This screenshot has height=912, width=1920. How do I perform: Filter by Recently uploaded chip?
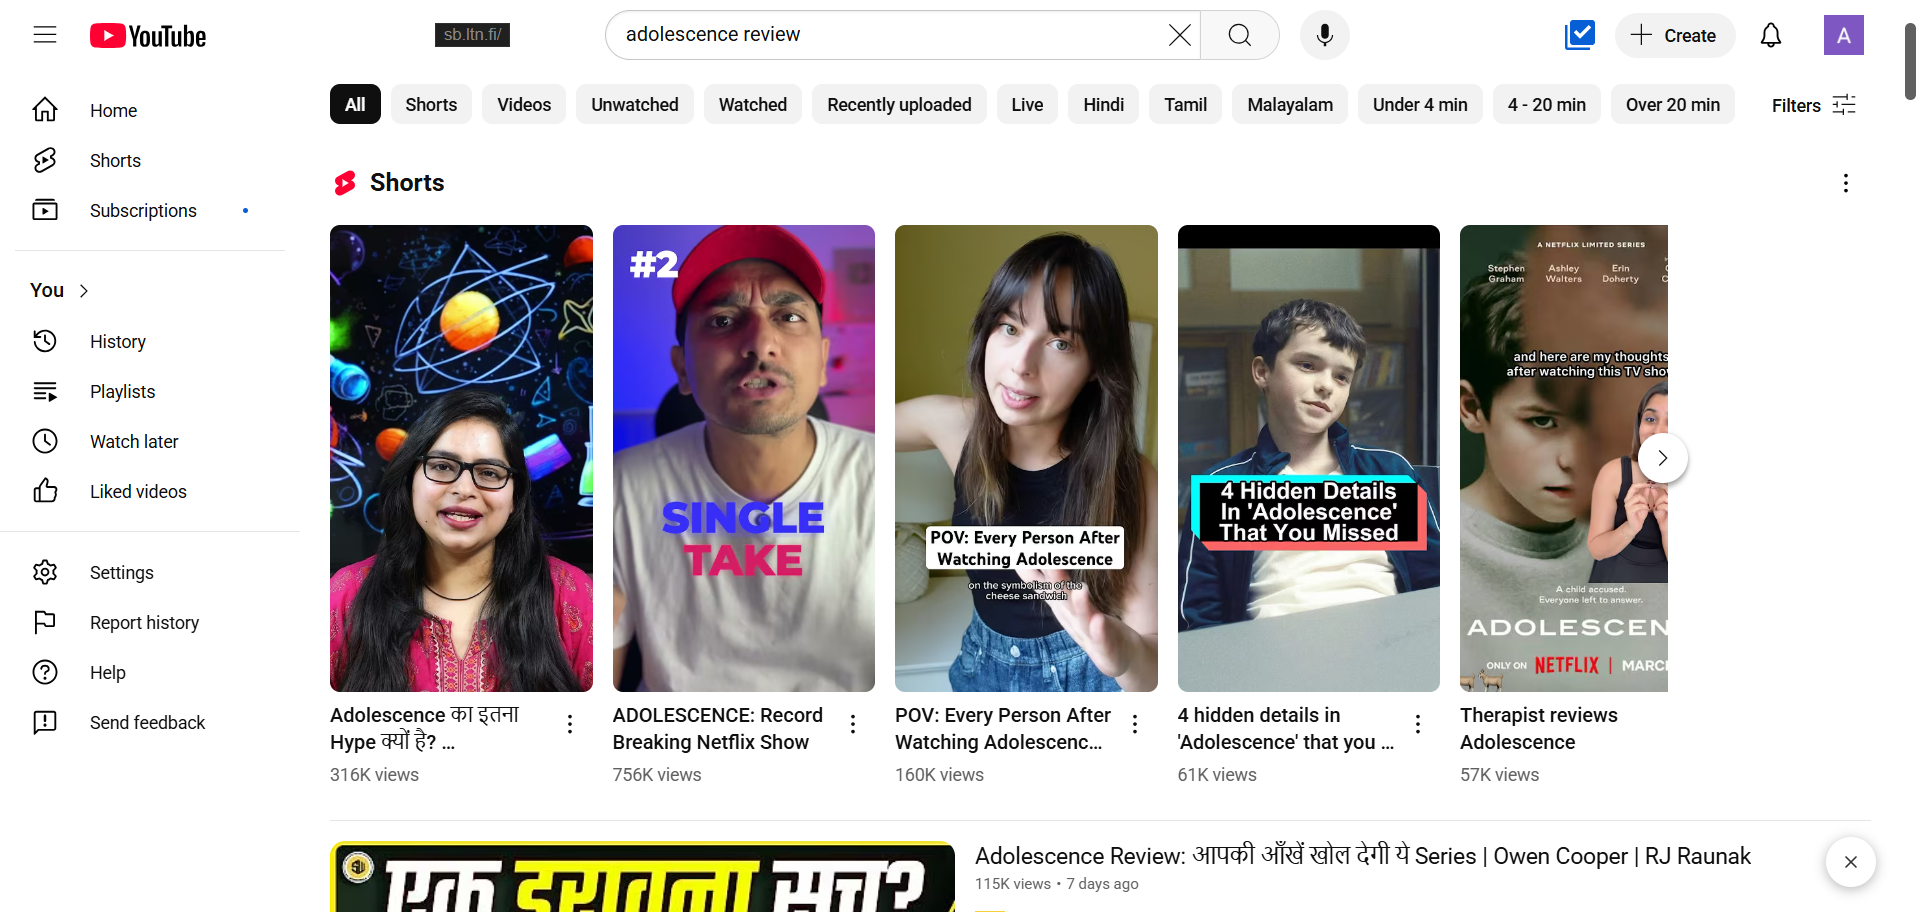(899, 105)
